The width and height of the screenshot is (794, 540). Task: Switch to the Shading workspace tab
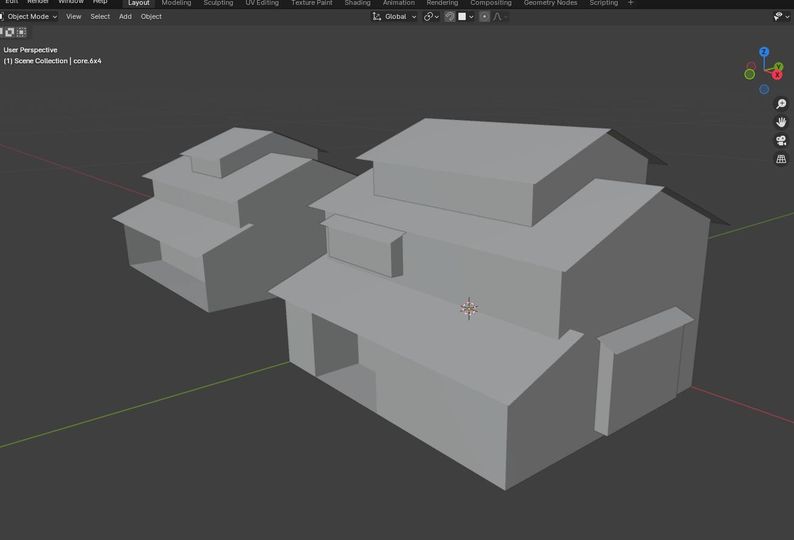click(x=358, y=3)
